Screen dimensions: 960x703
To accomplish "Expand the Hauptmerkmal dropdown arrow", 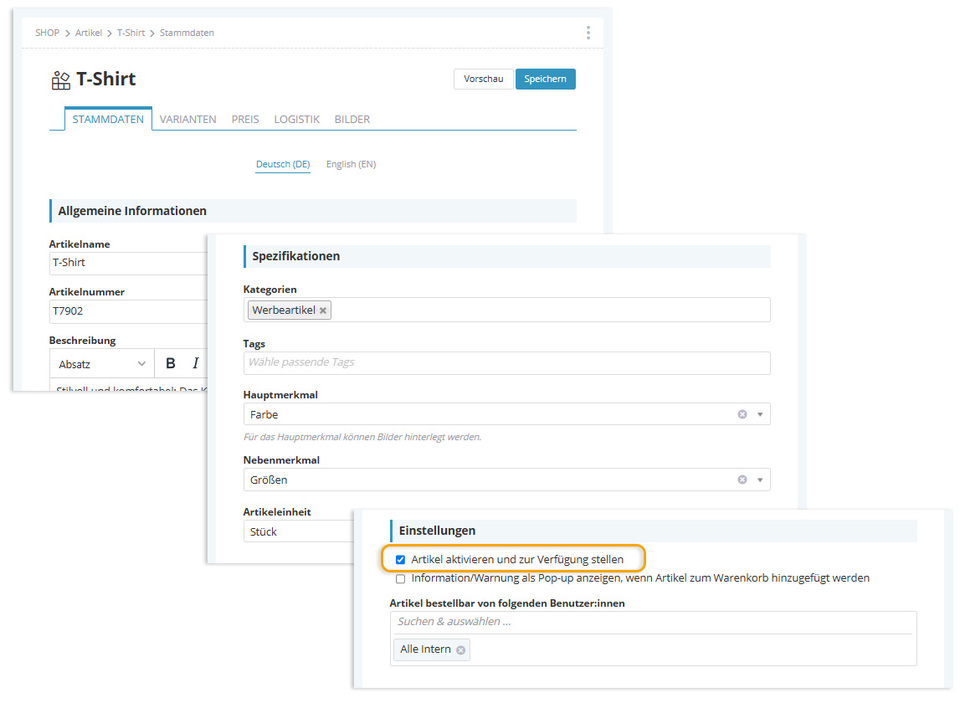I will click(760, 415).
